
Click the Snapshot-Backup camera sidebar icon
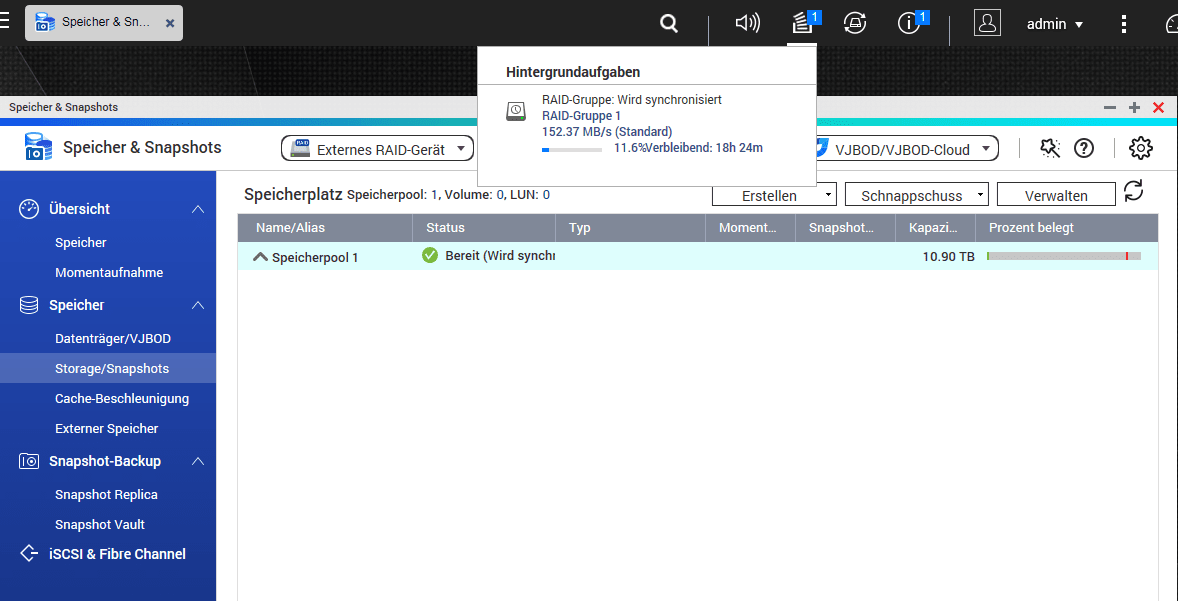(29, 461)
